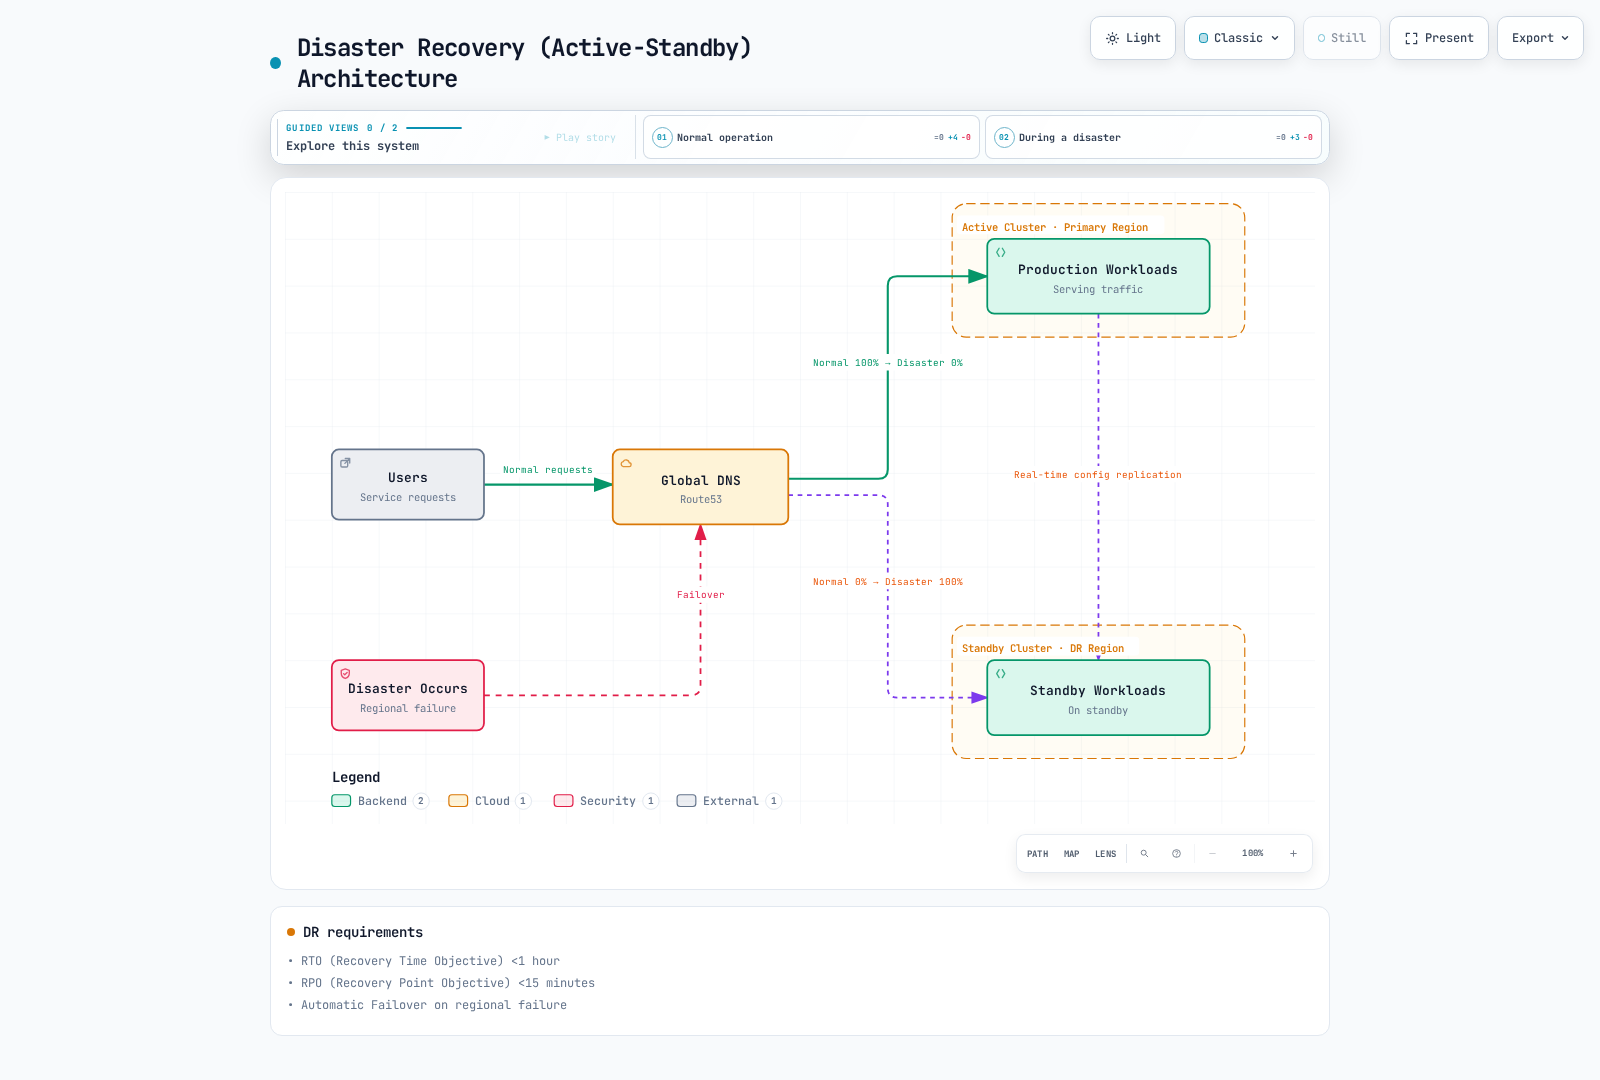This screenshot has height=1080, width=1600.
Task: Toggle the Security legend filter
Action: (606, 801)
